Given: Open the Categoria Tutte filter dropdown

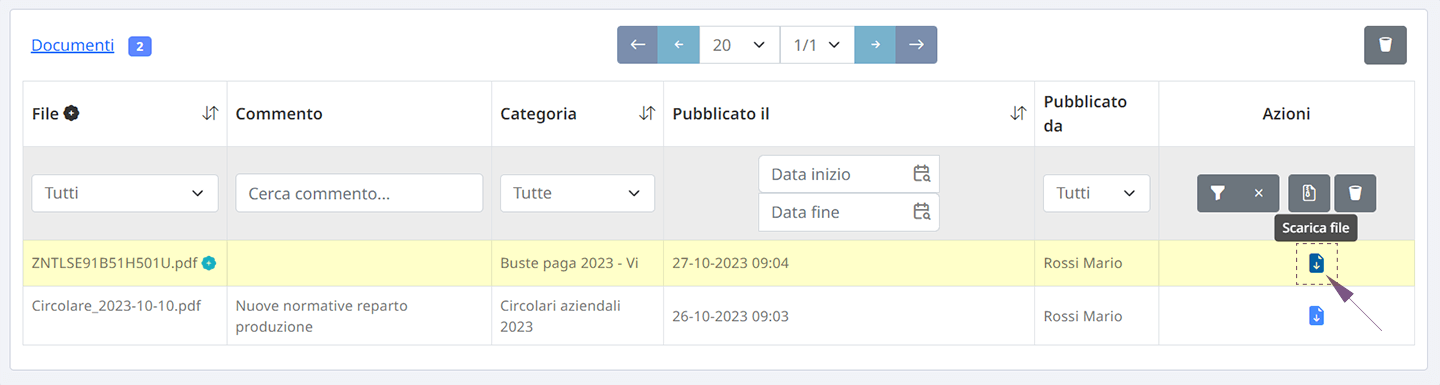Looking at the screenshot, I should point(577,193).
